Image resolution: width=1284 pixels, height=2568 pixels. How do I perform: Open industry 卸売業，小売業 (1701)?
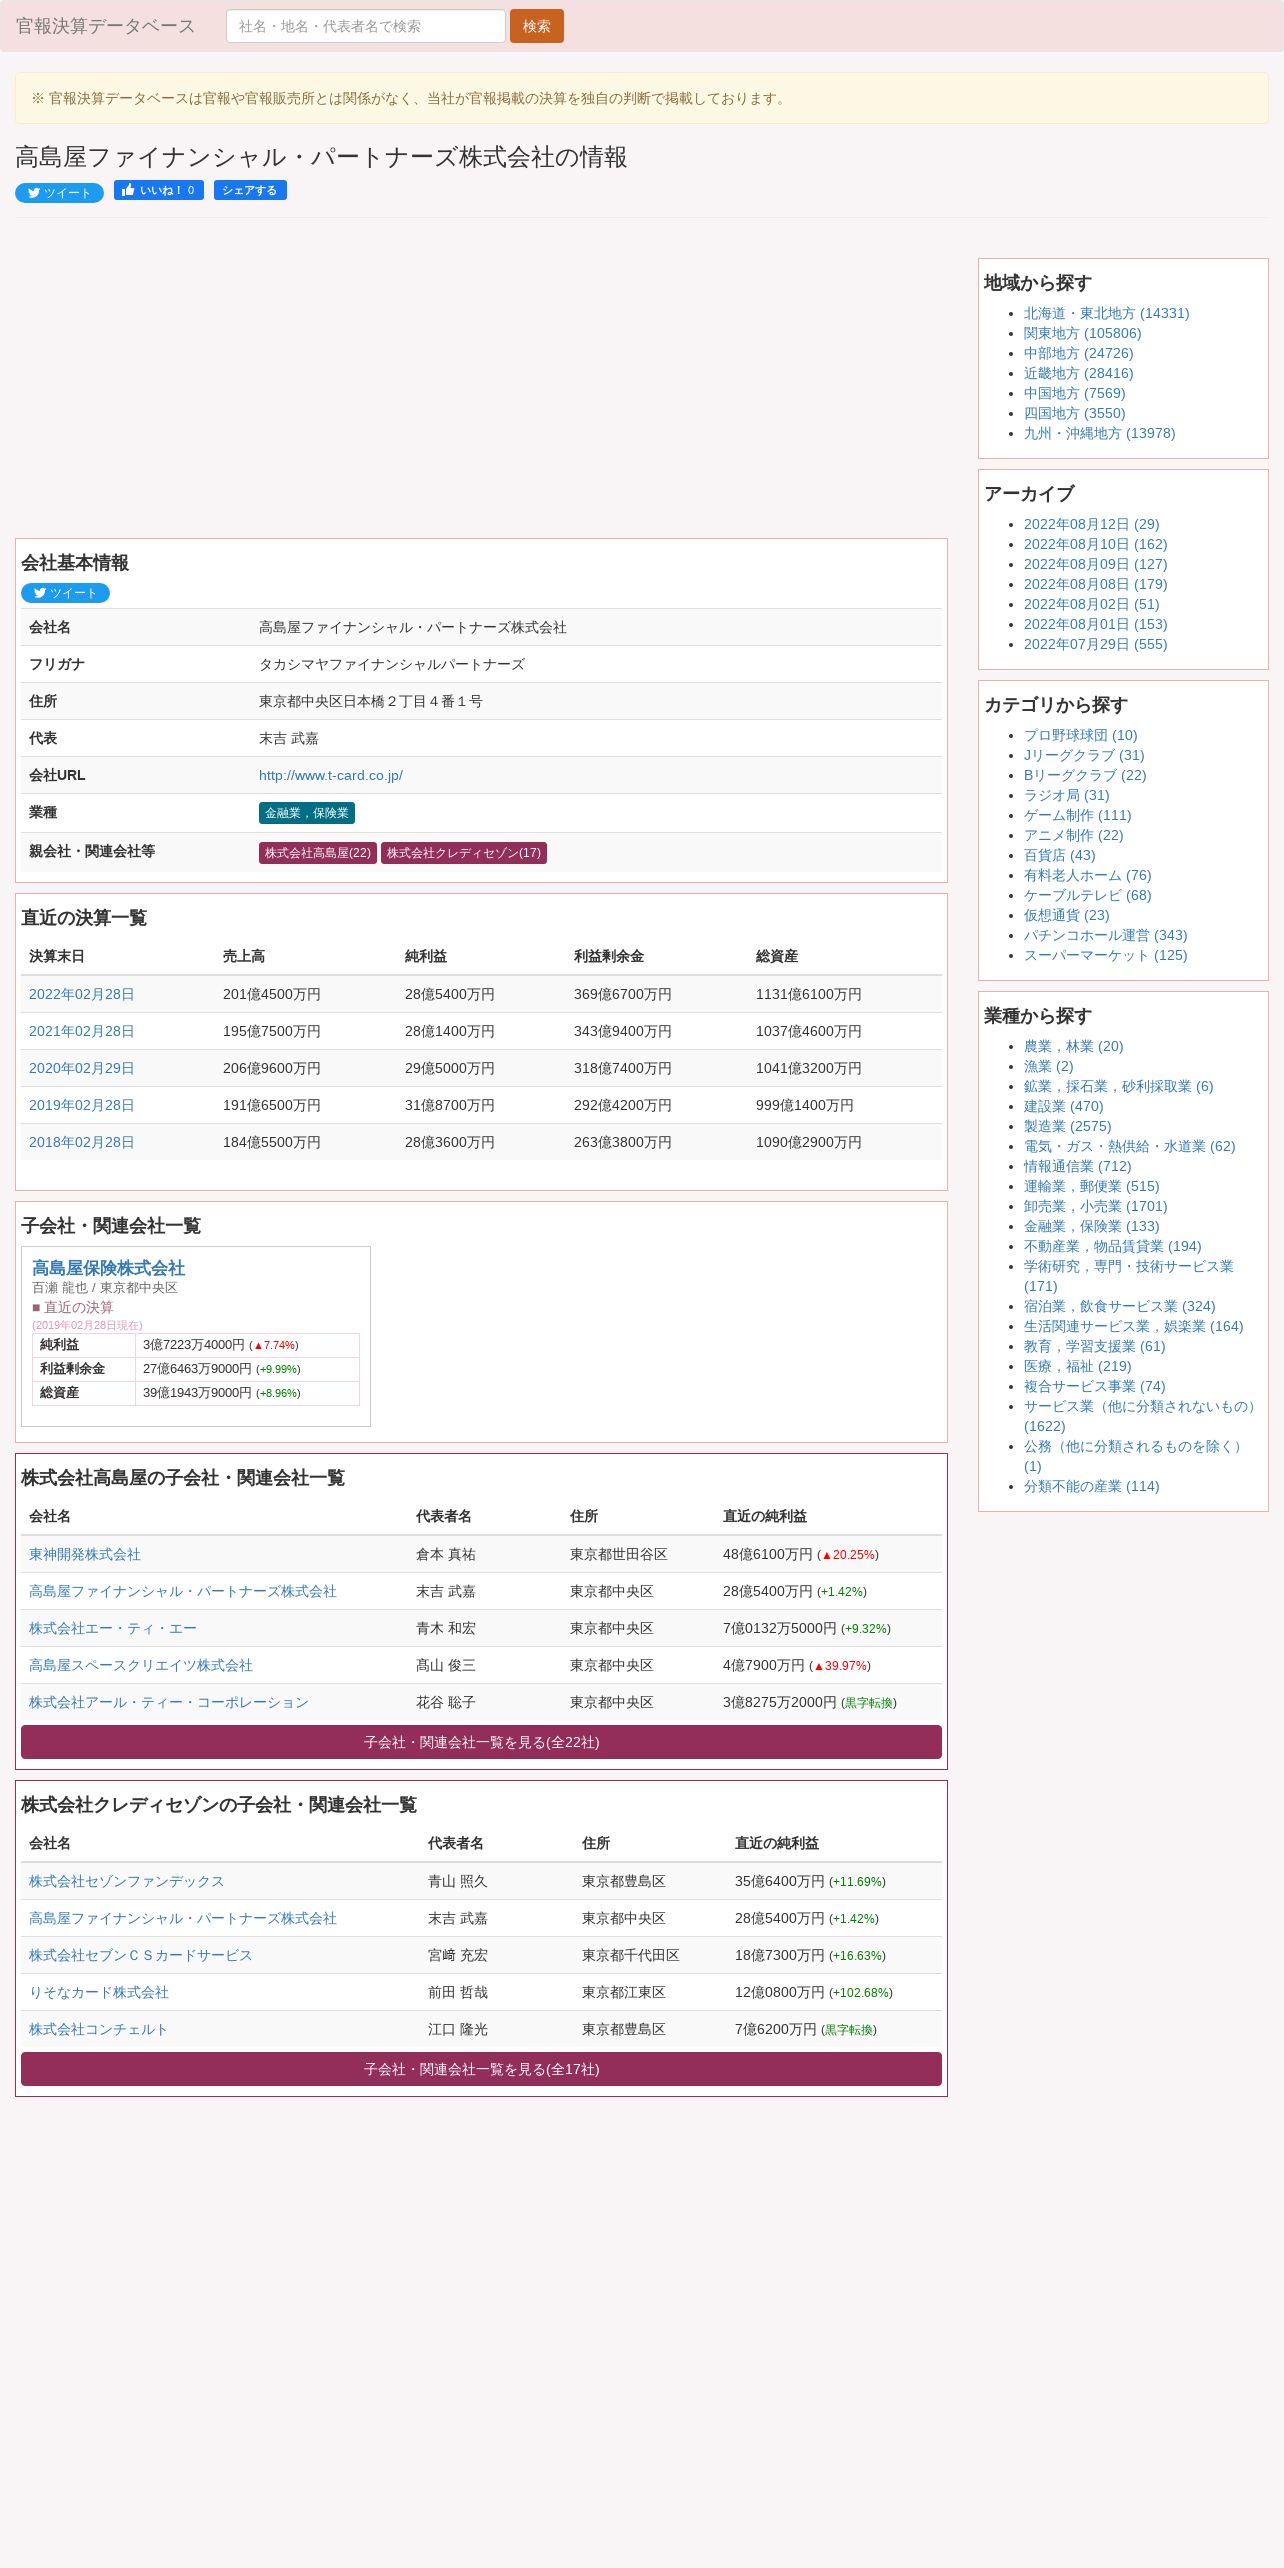coord(1095,1206)
